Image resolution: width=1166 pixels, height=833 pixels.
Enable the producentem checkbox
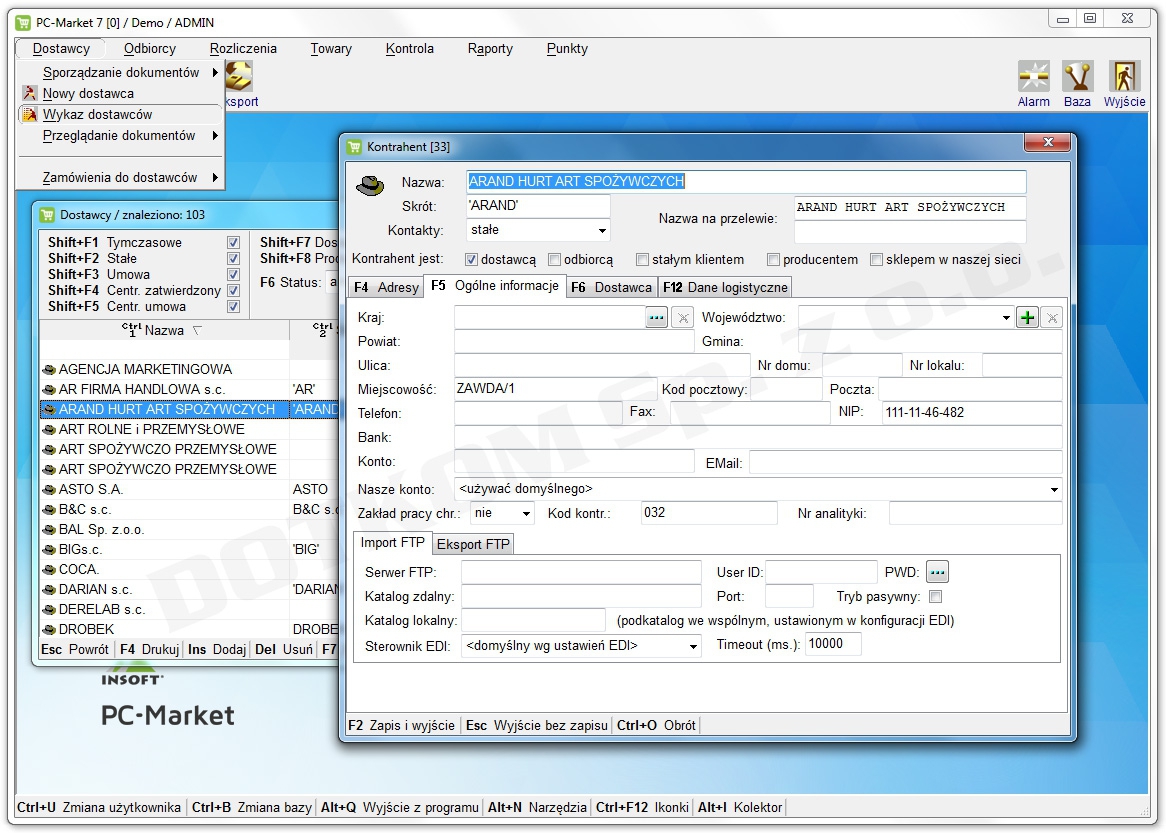pyautogui.click(x=773, y=260)
